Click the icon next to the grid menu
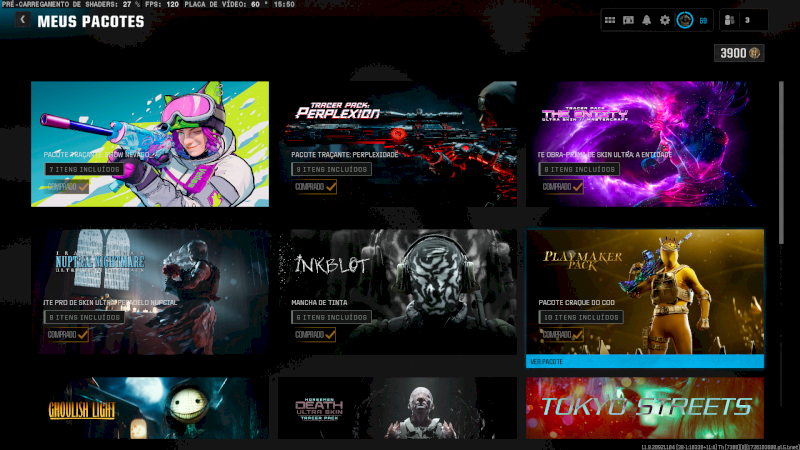Screen dimensions: 800x450 [x=628, y=20]
